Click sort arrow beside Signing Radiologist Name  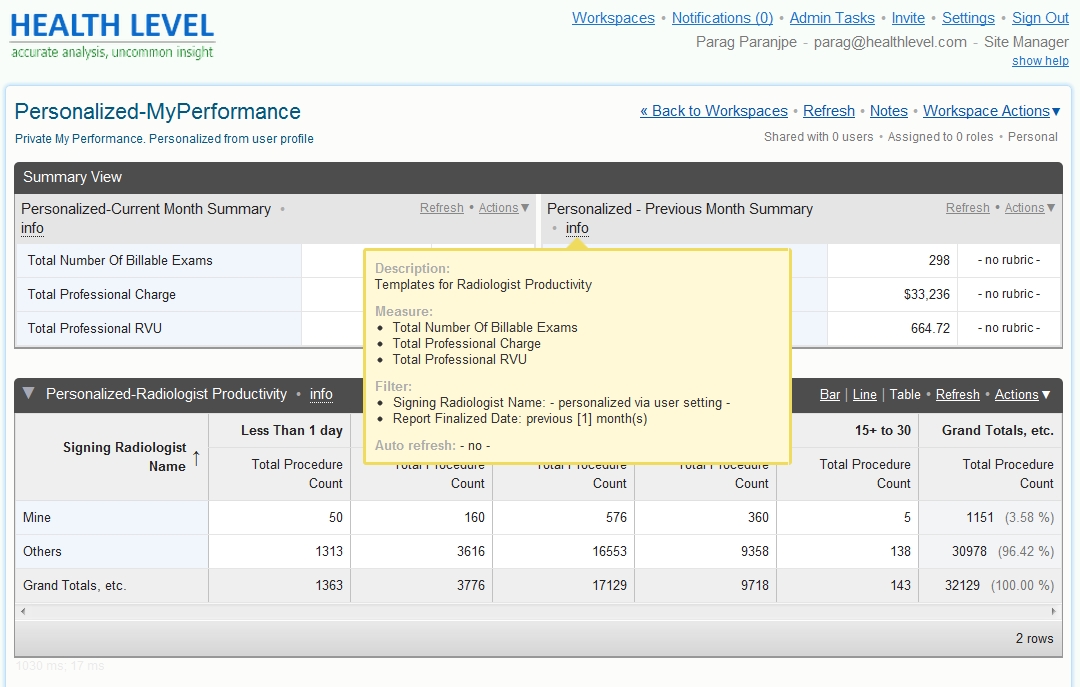tap(196, 458)
